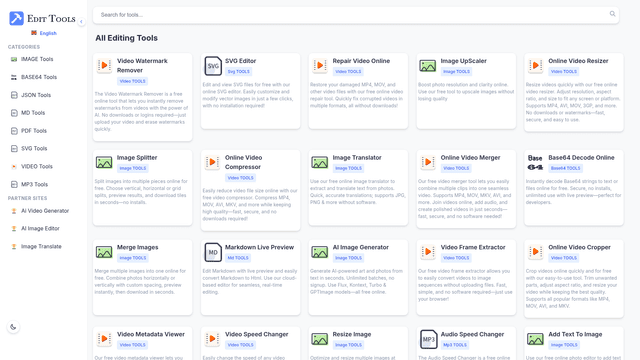Open the Base64 Decode Online title
The height and width of the screenshot is (360, 640).
(581, 158)
